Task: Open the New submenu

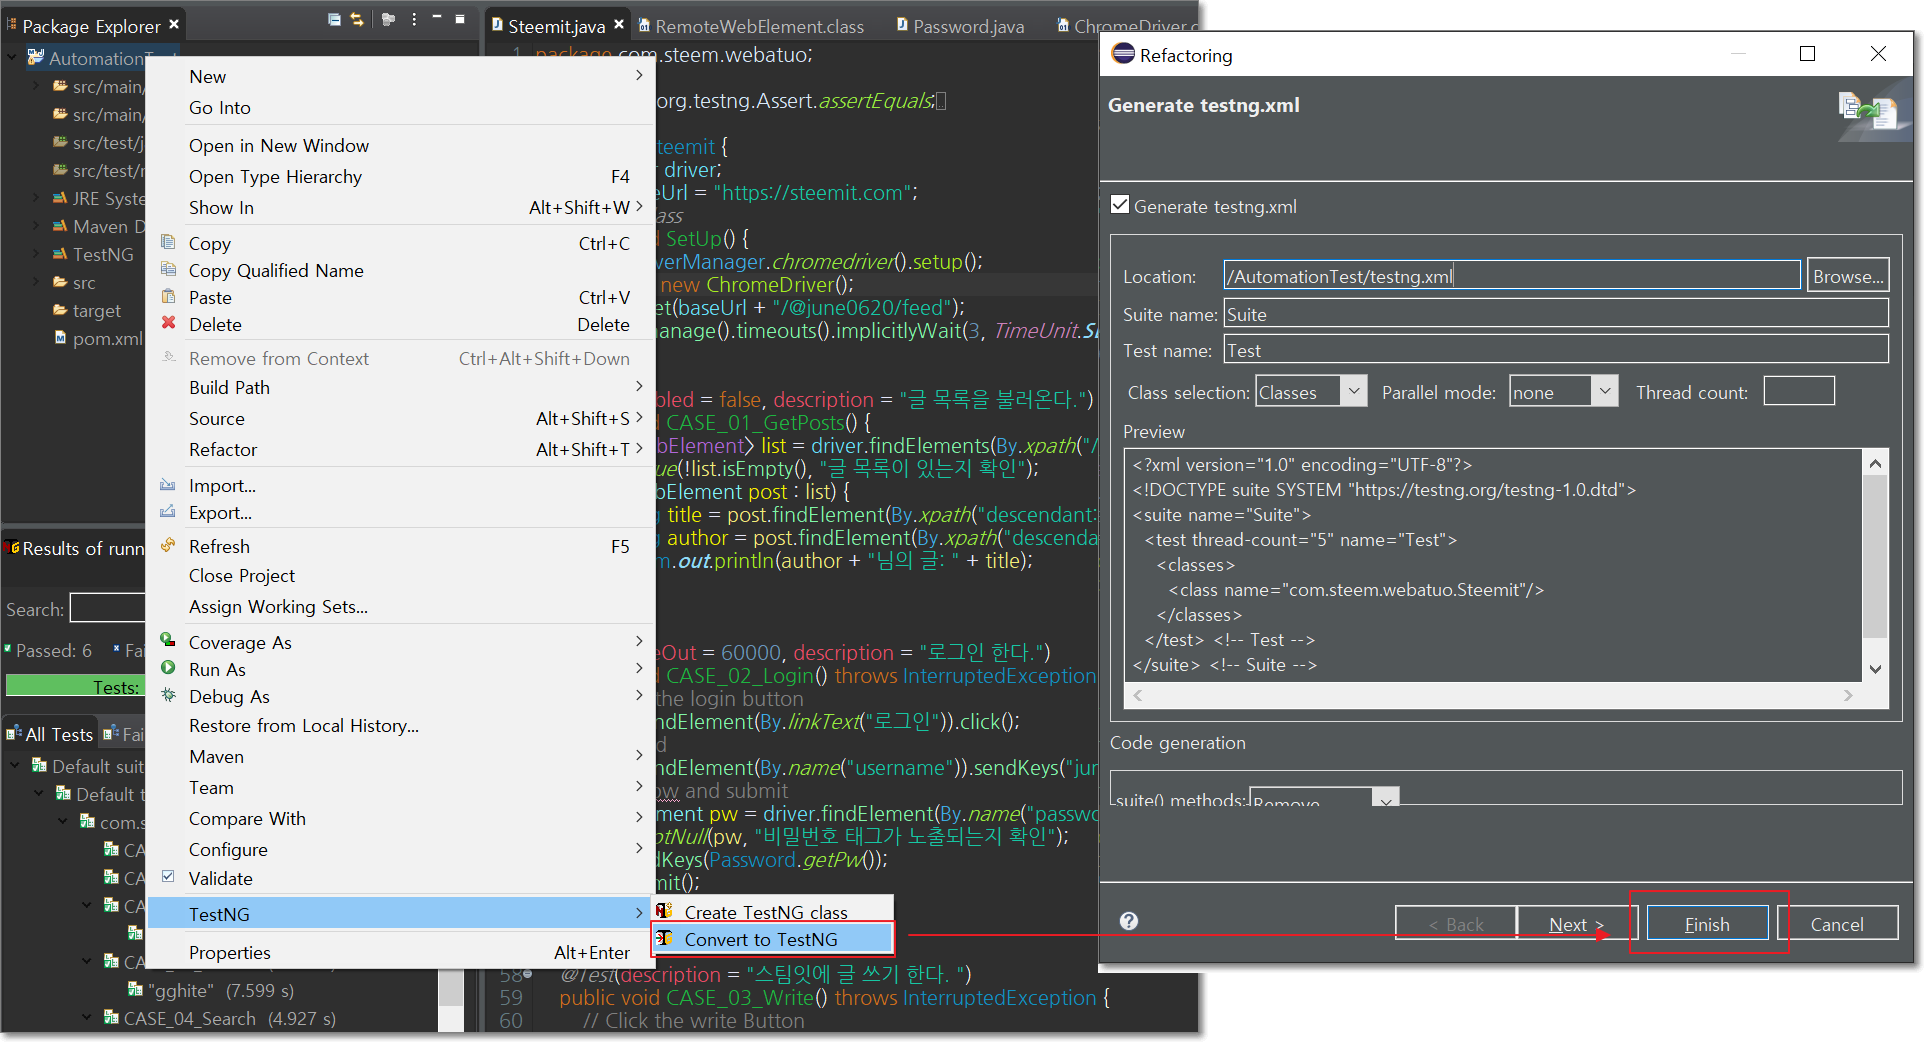Action: pyautogui.click(x=401, y=76)
